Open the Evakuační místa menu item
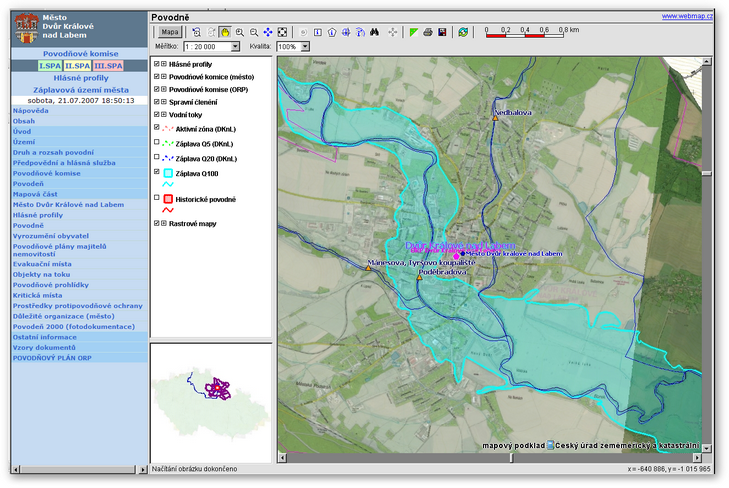Image resolution: width=729 pixels, height=488 pixels. (x=42, y=264)
